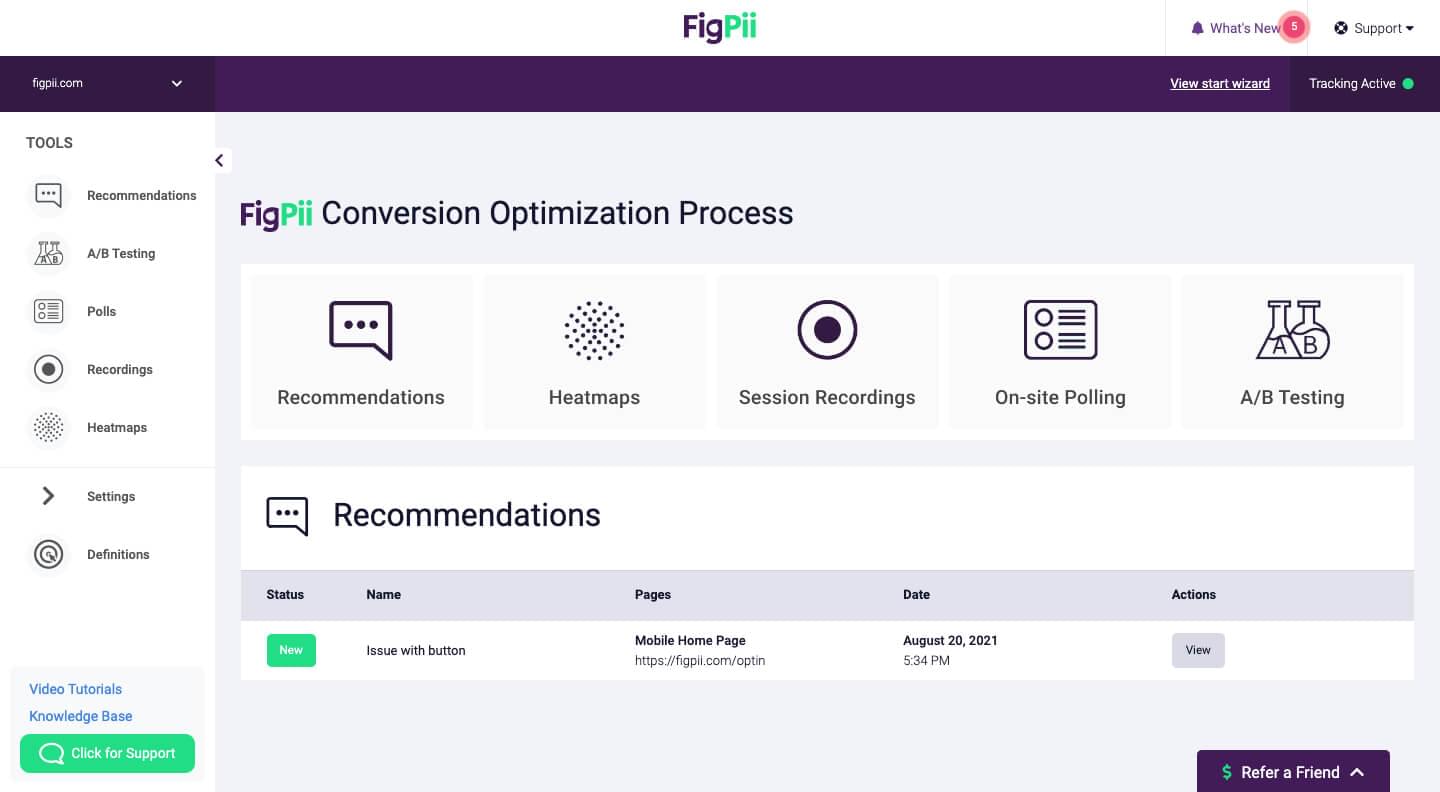The width and height of the screenshot is (1440, 792).
Task: Select the Heatmaps process card
Action: pos(594,352)
